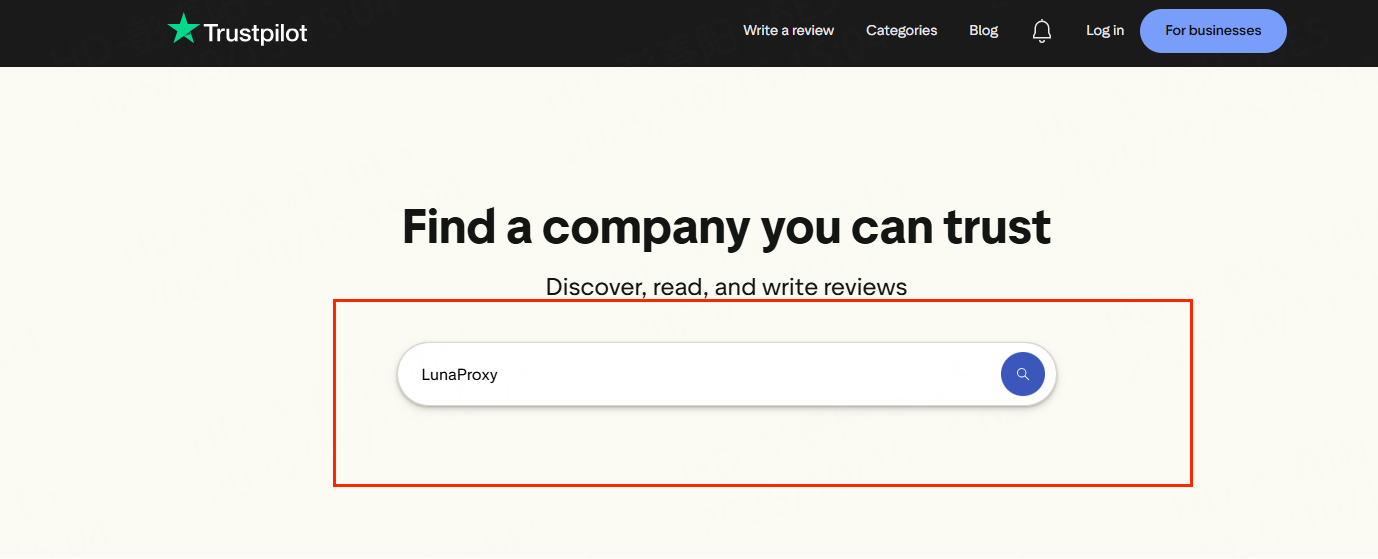Go to Categories in the header

[901, 30]
